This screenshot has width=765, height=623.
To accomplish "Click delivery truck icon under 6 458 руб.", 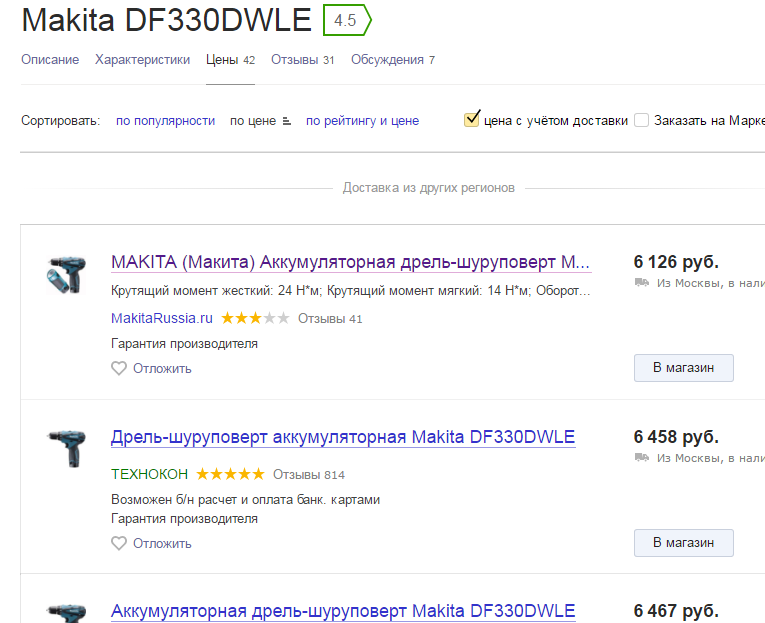I will pyautogui.click(x=642, y=457).
